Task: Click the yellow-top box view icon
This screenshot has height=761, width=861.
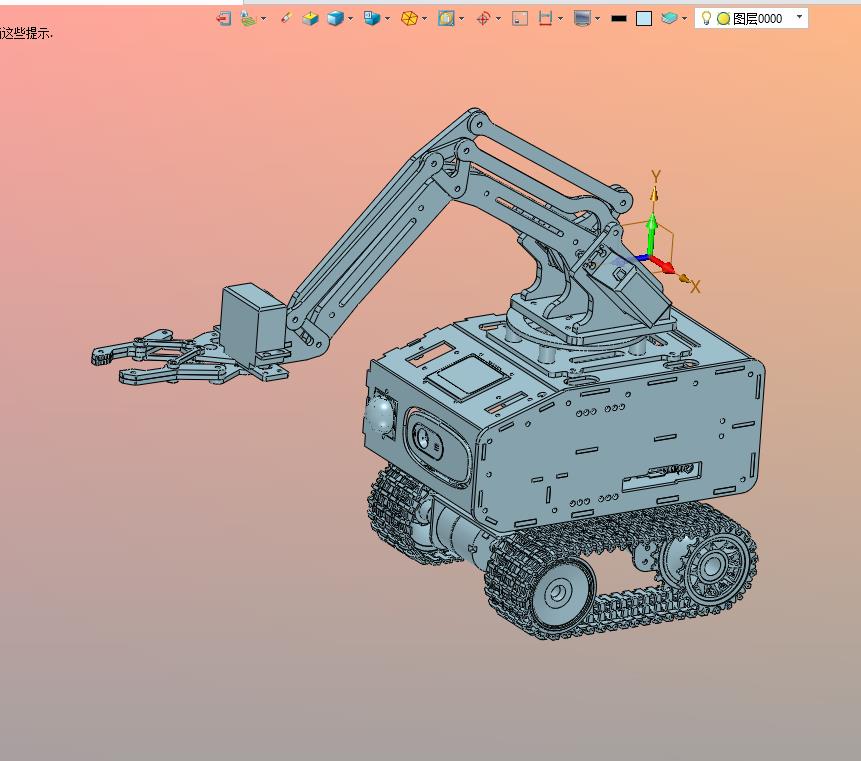Action: pyautogui.click(x=310, y=19)
